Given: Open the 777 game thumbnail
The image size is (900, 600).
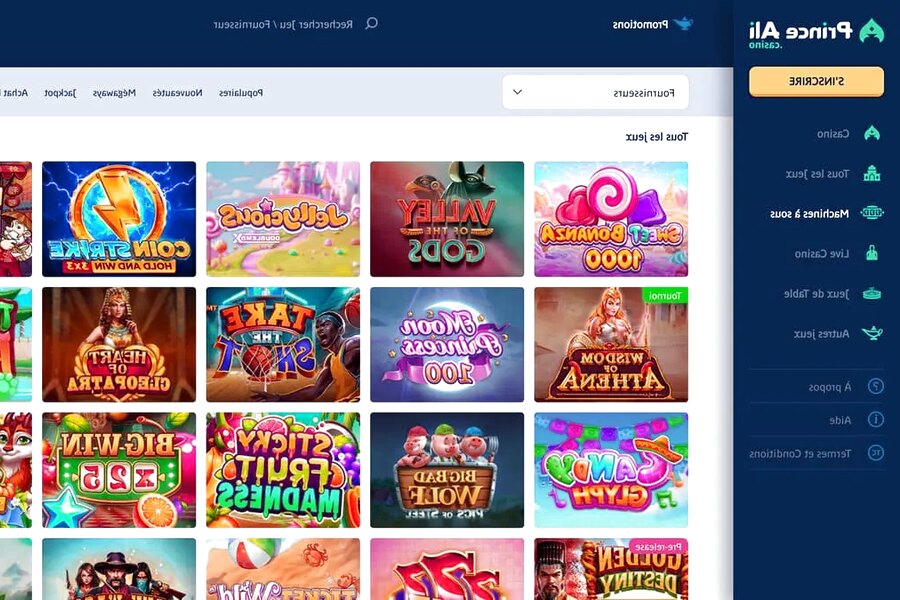Looking at the screenshot, I should (447, 569).
